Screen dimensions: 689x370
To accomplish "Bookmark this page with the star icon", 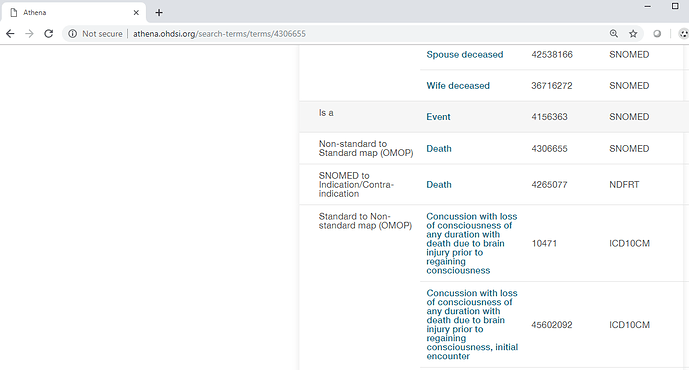I will [x=633, y=34].
